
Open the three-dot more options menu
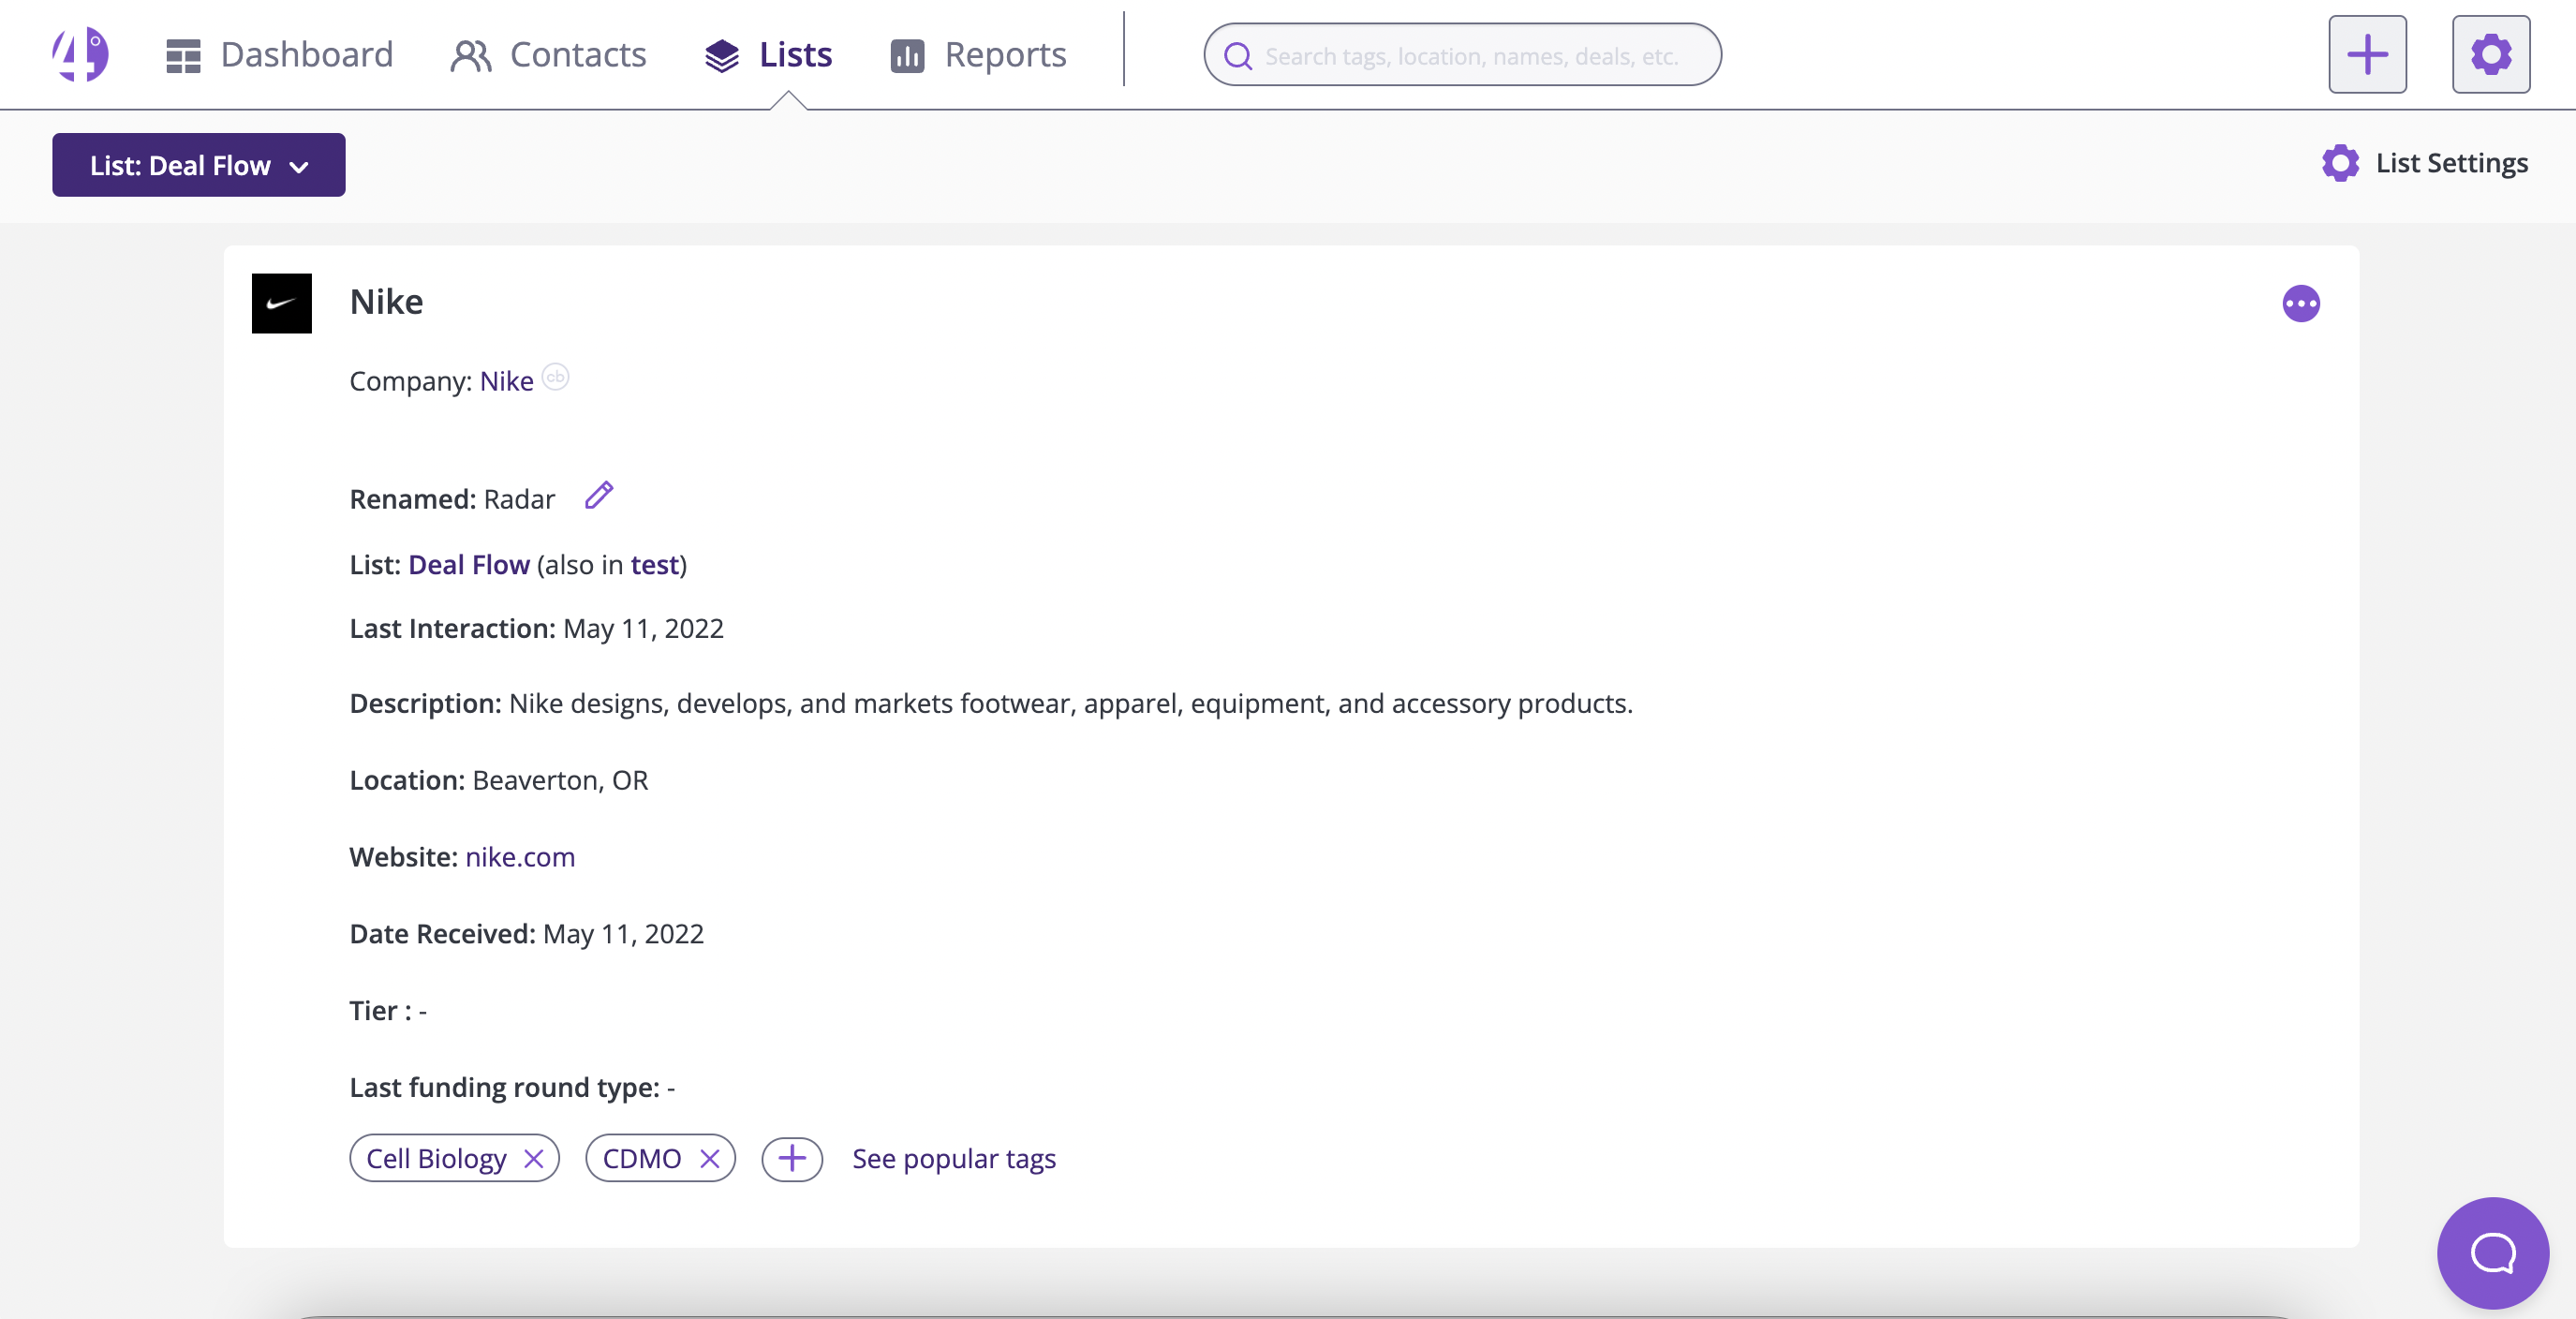click(x=2301, y=303)
